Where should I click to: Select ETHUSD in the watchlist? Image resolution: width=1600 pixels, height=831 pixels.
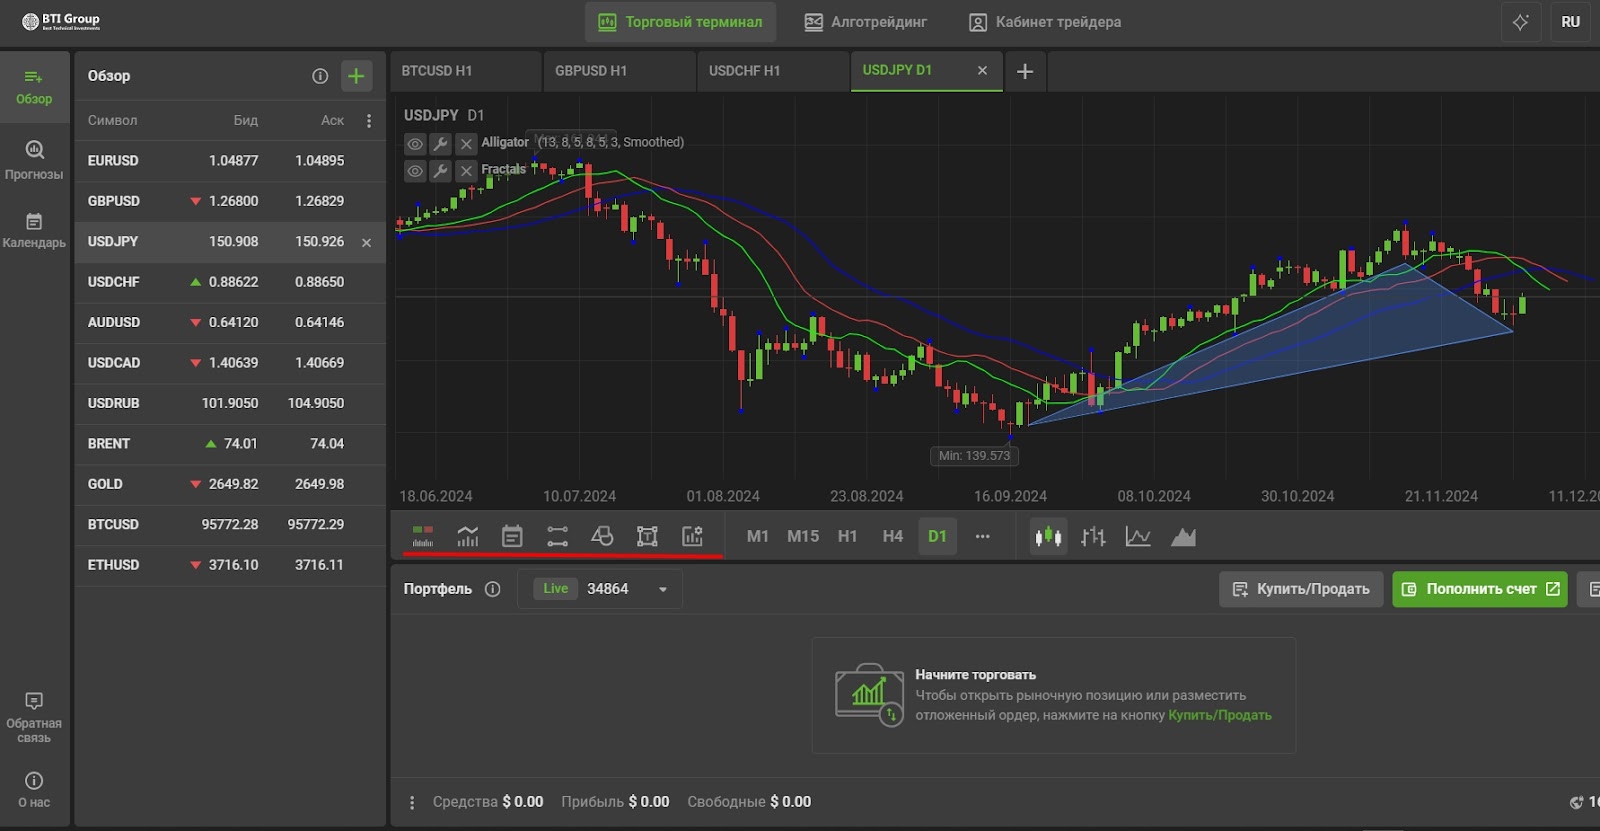coord(230,565)
